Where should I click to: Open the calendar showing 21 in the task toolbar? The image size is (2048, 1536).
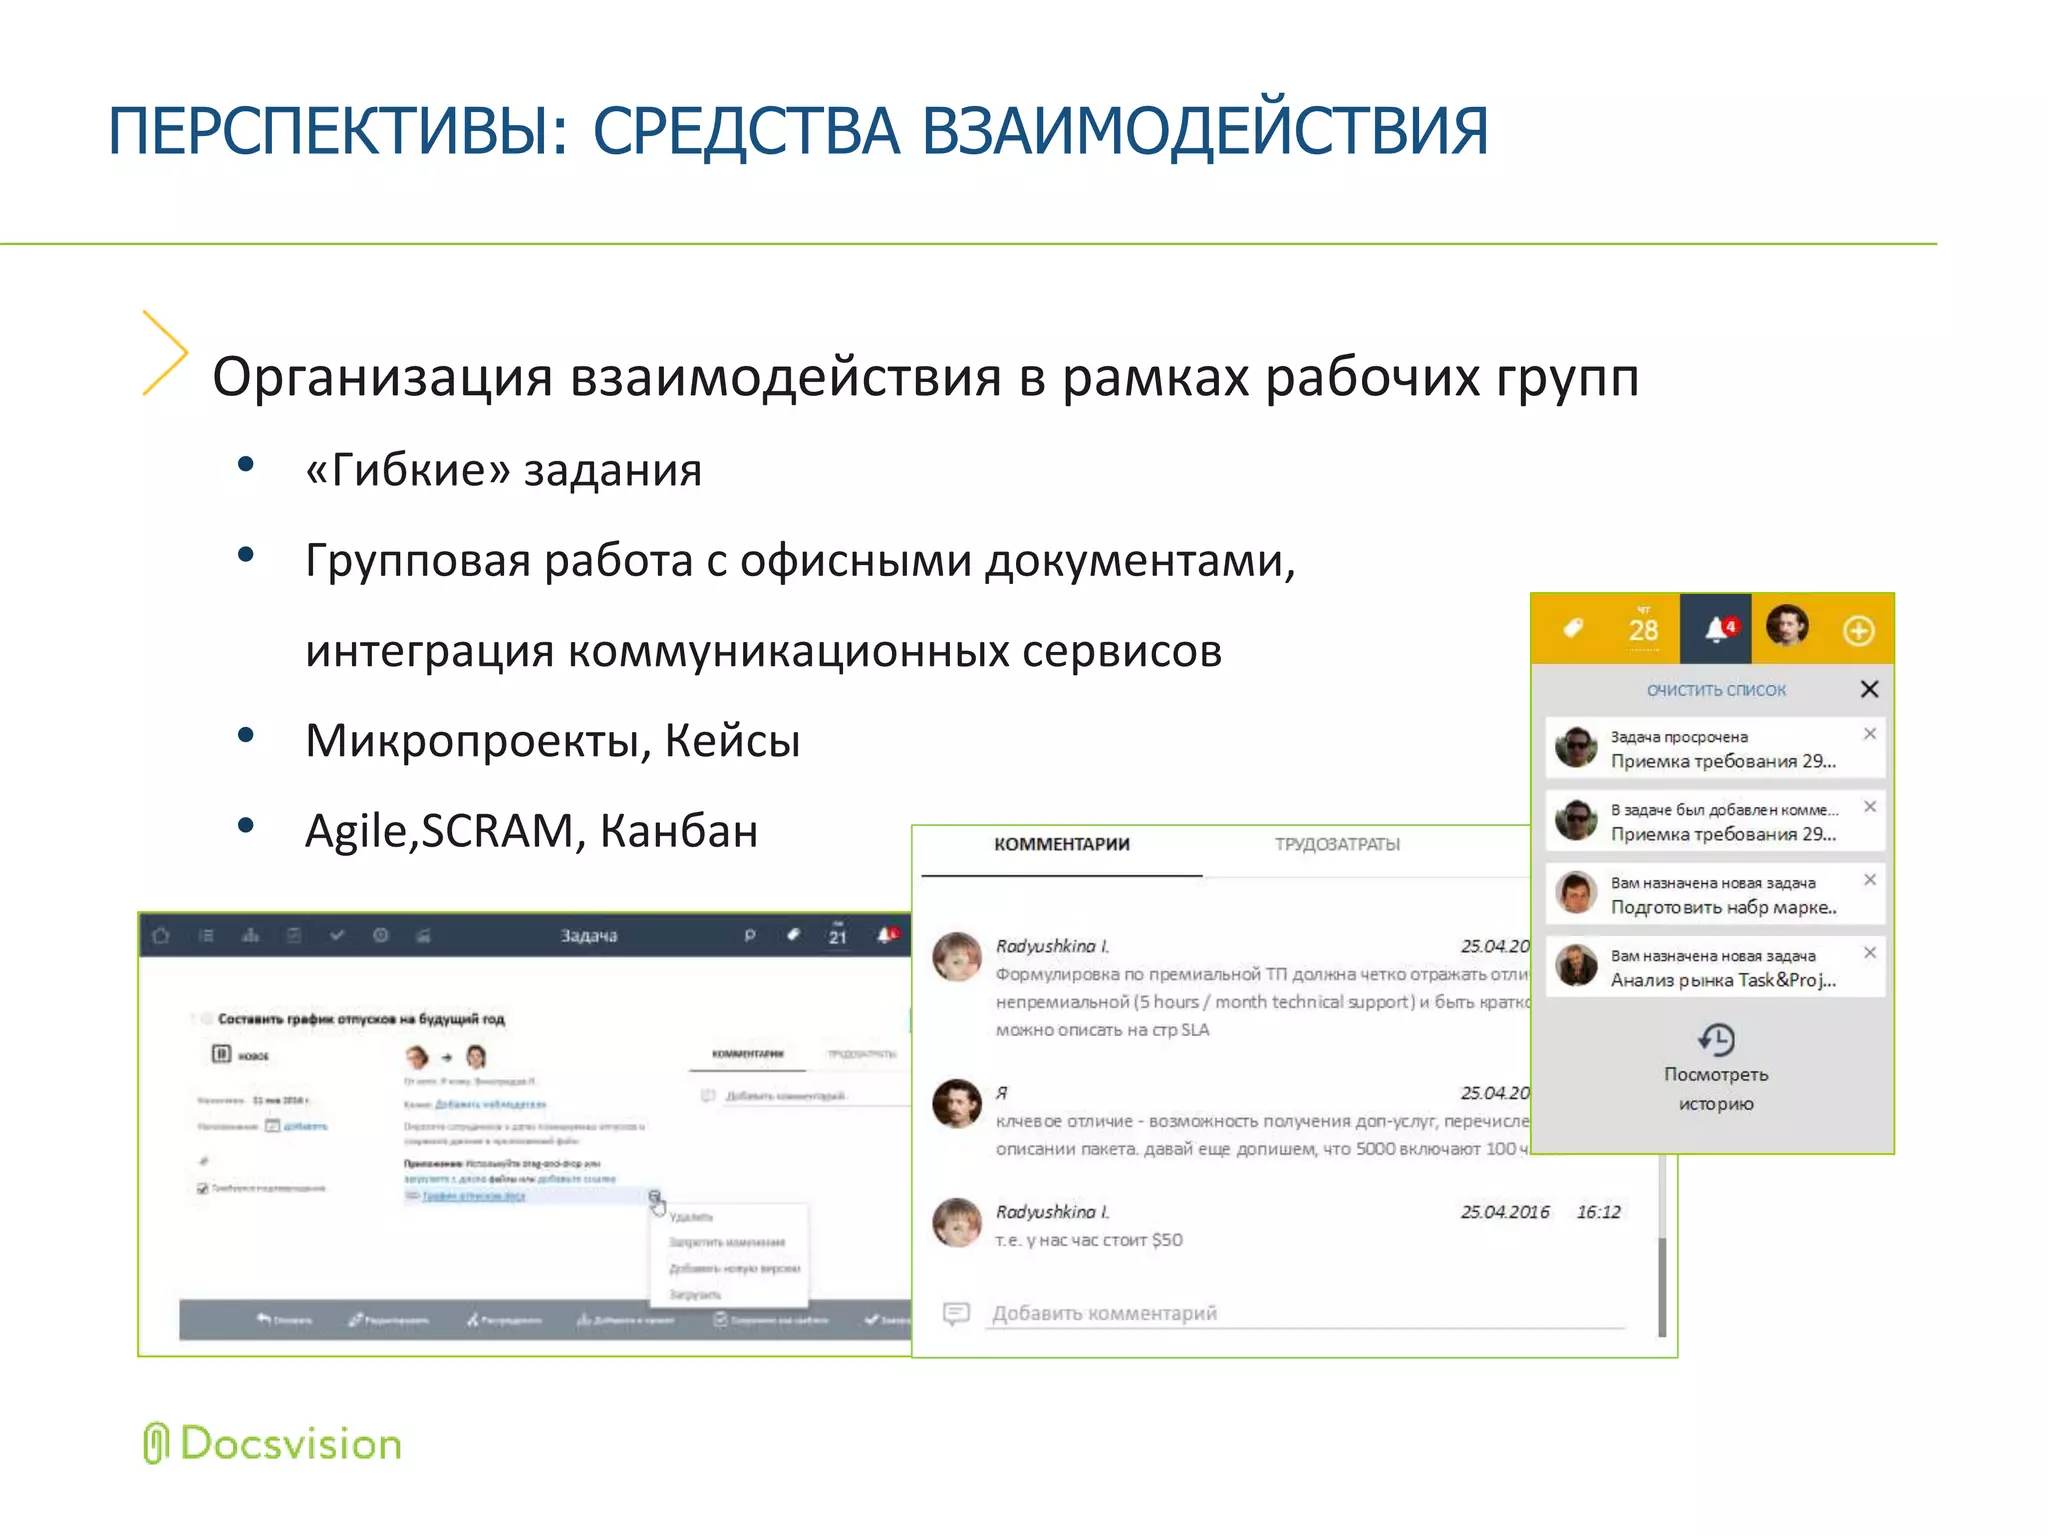[837, 934]
